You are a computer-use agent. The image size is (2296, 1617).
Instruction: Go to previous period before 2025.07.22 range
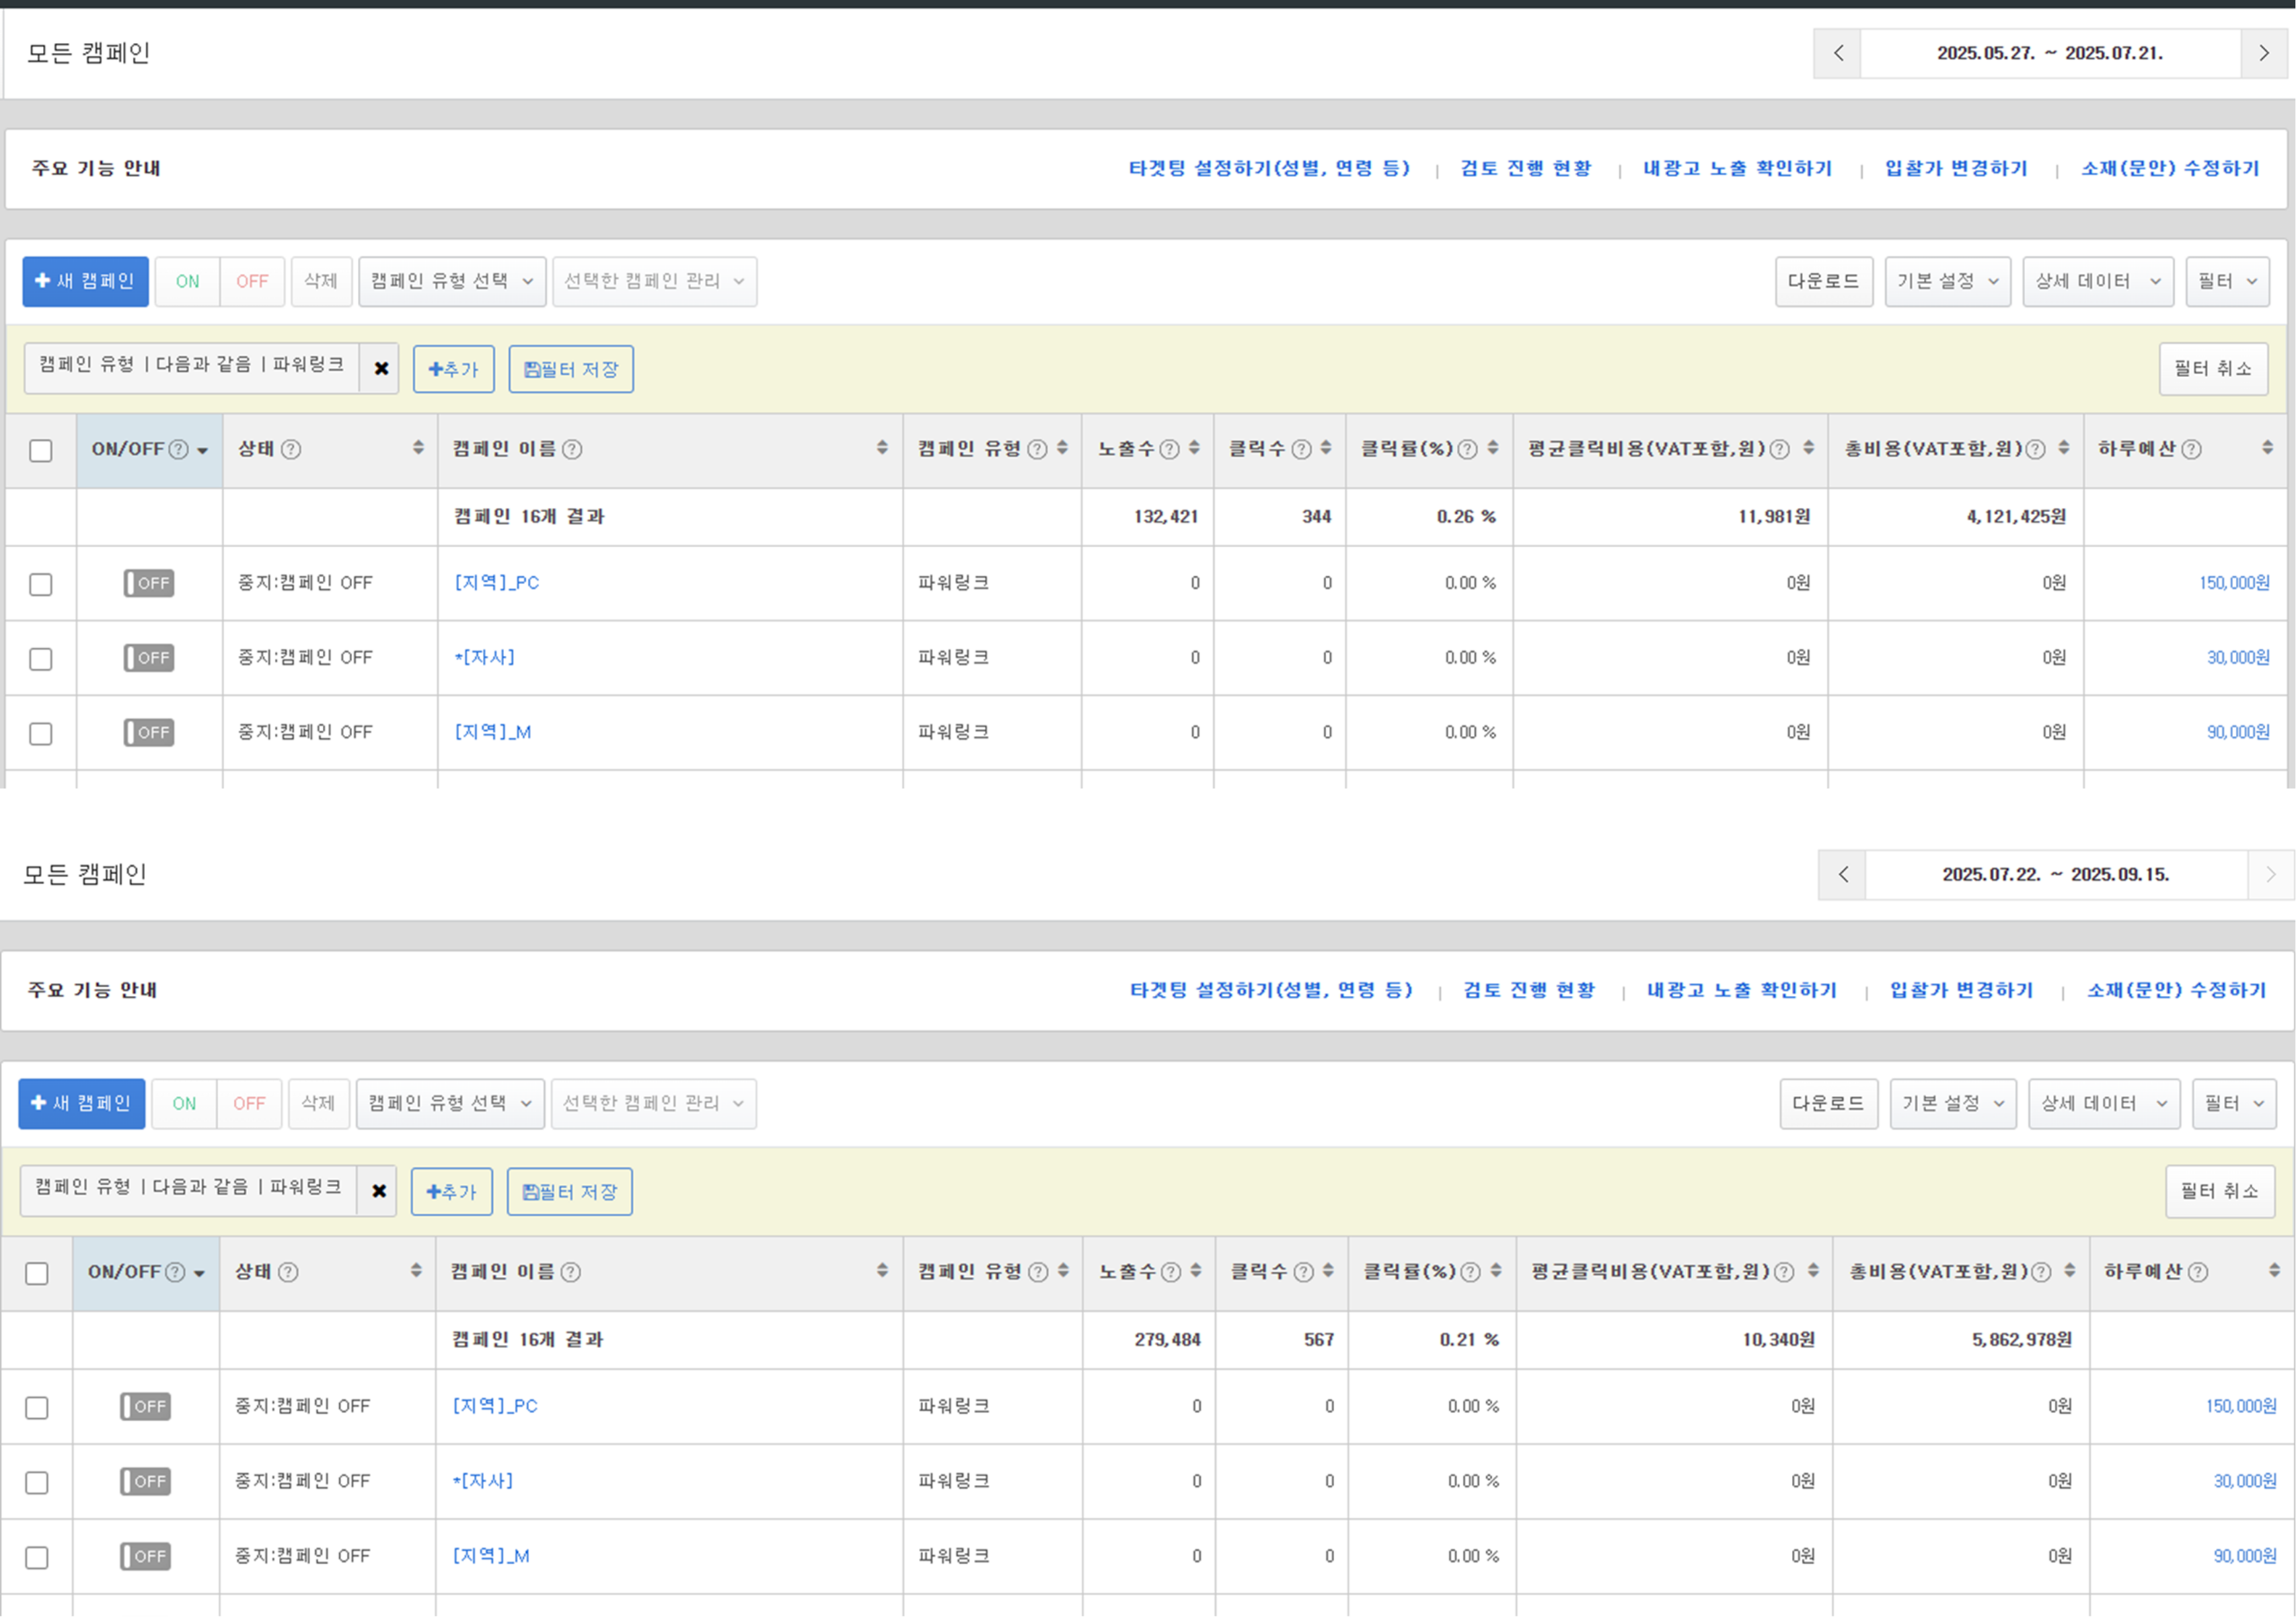tap(1842, 875)
